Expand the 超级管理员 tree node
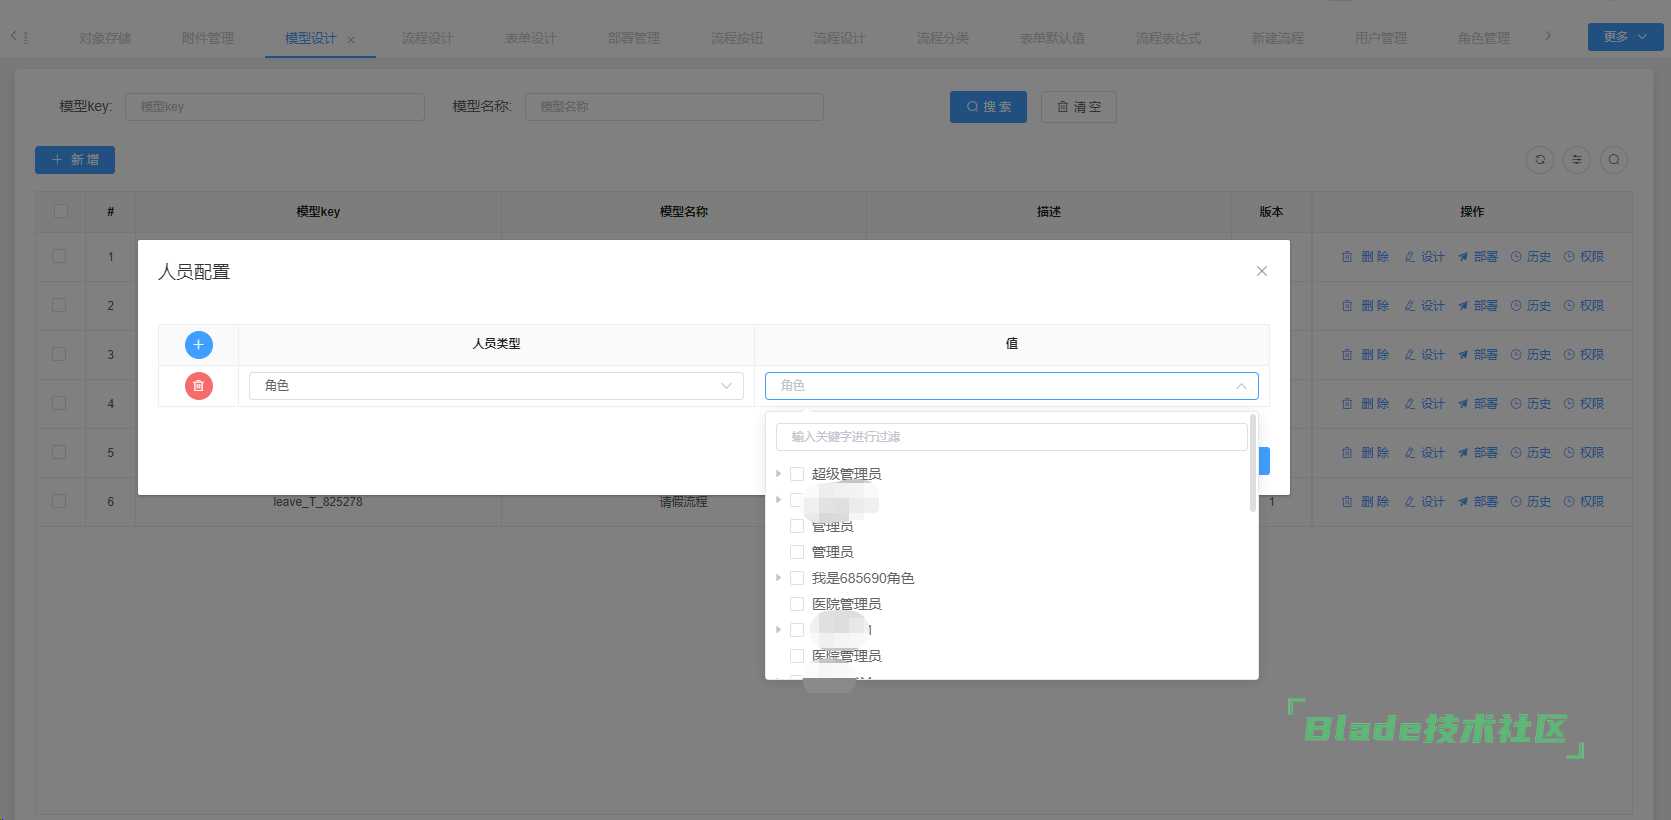Screen dimensions: 1671x820 click(x=778, y=474)
